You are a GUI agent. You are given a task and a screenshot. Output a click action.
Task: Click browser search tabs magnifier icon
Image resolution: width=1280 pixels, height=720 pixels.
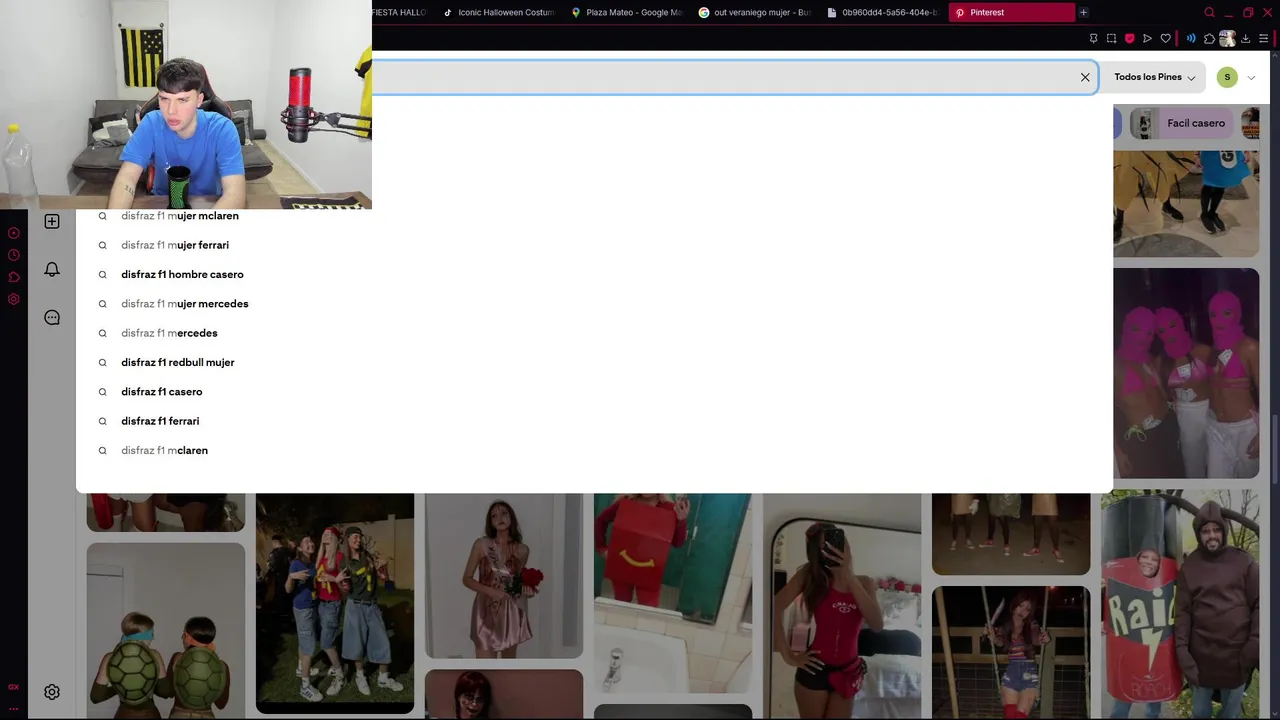pyautogui.click(x=1209, y=12)
